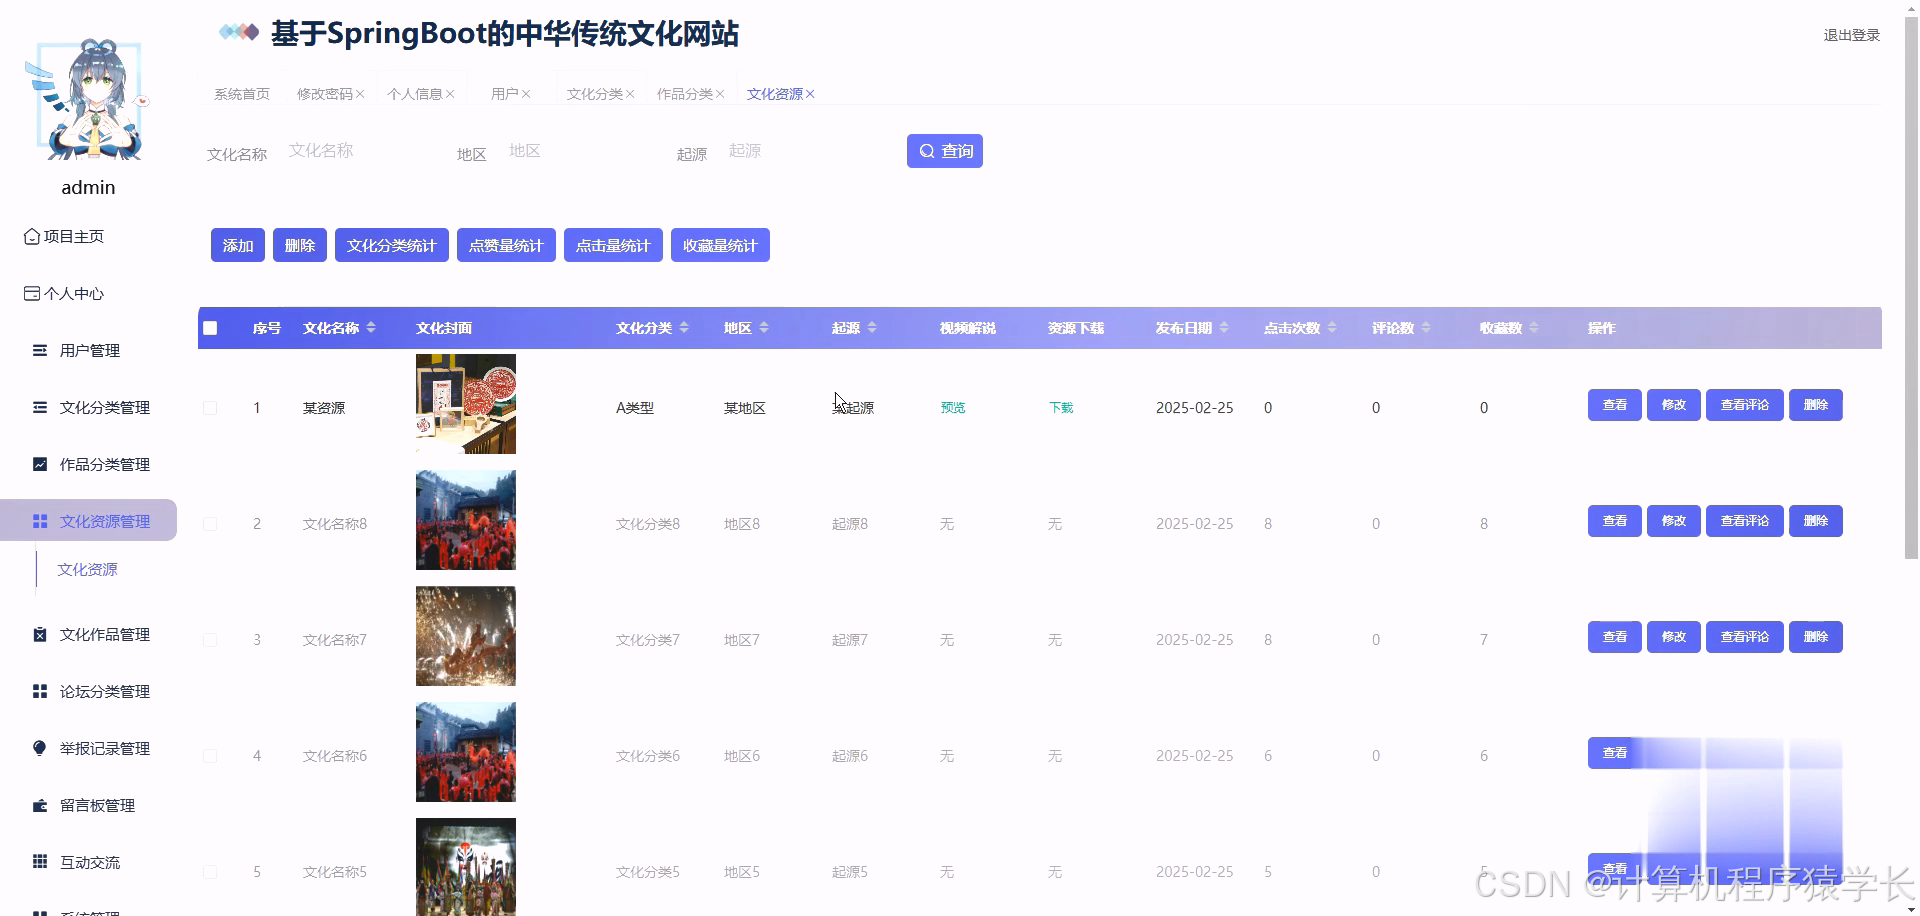The image size is (1920, 916).
Task: Click the 查询 search button
Action: (x=944, y=151)
